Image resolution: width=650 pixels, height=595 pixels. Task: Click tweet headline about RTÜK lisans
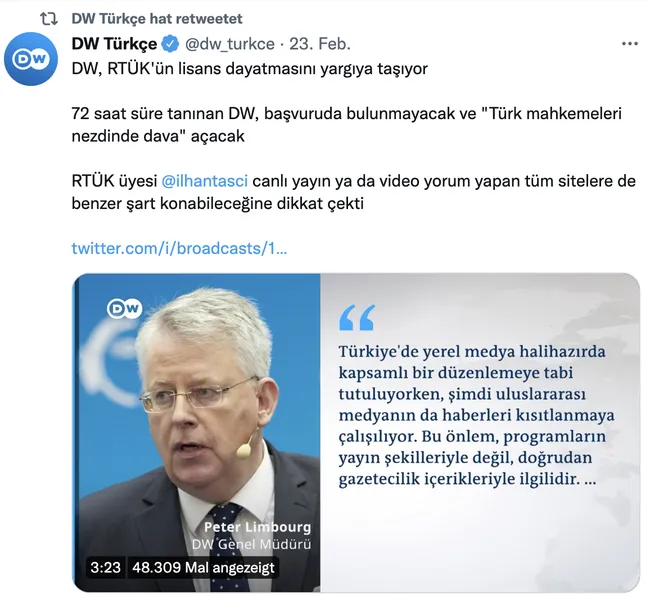pyautogui.click(x=250, y=69)
